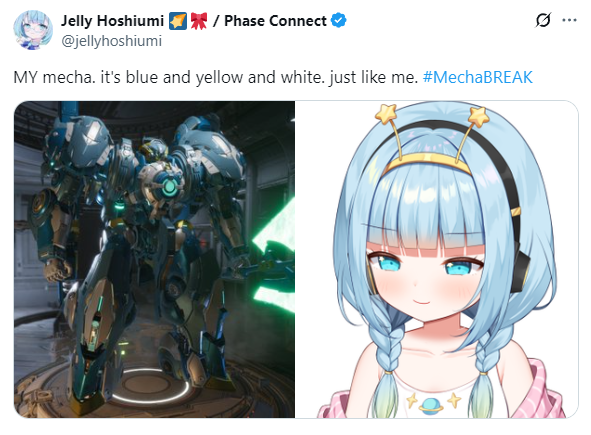Open the mecha screenshot image

pyautogui.click(x=154, y=259)
